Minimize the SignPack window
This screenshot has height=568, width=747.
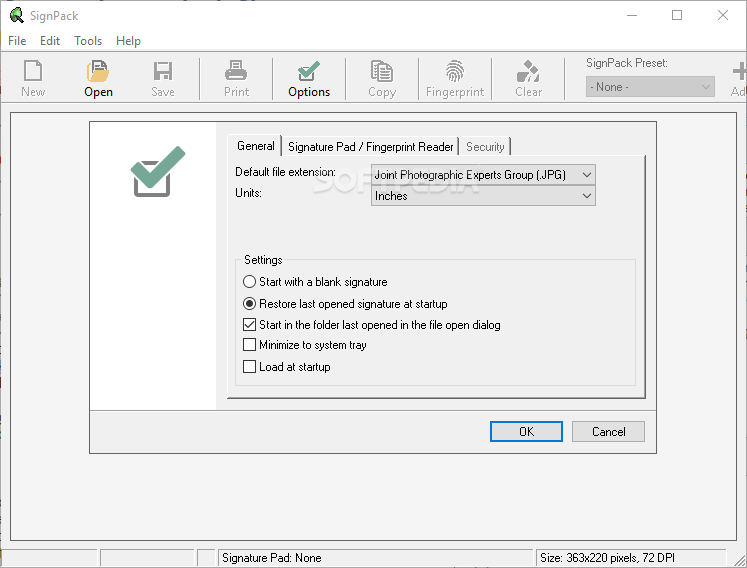click(632, 15)
